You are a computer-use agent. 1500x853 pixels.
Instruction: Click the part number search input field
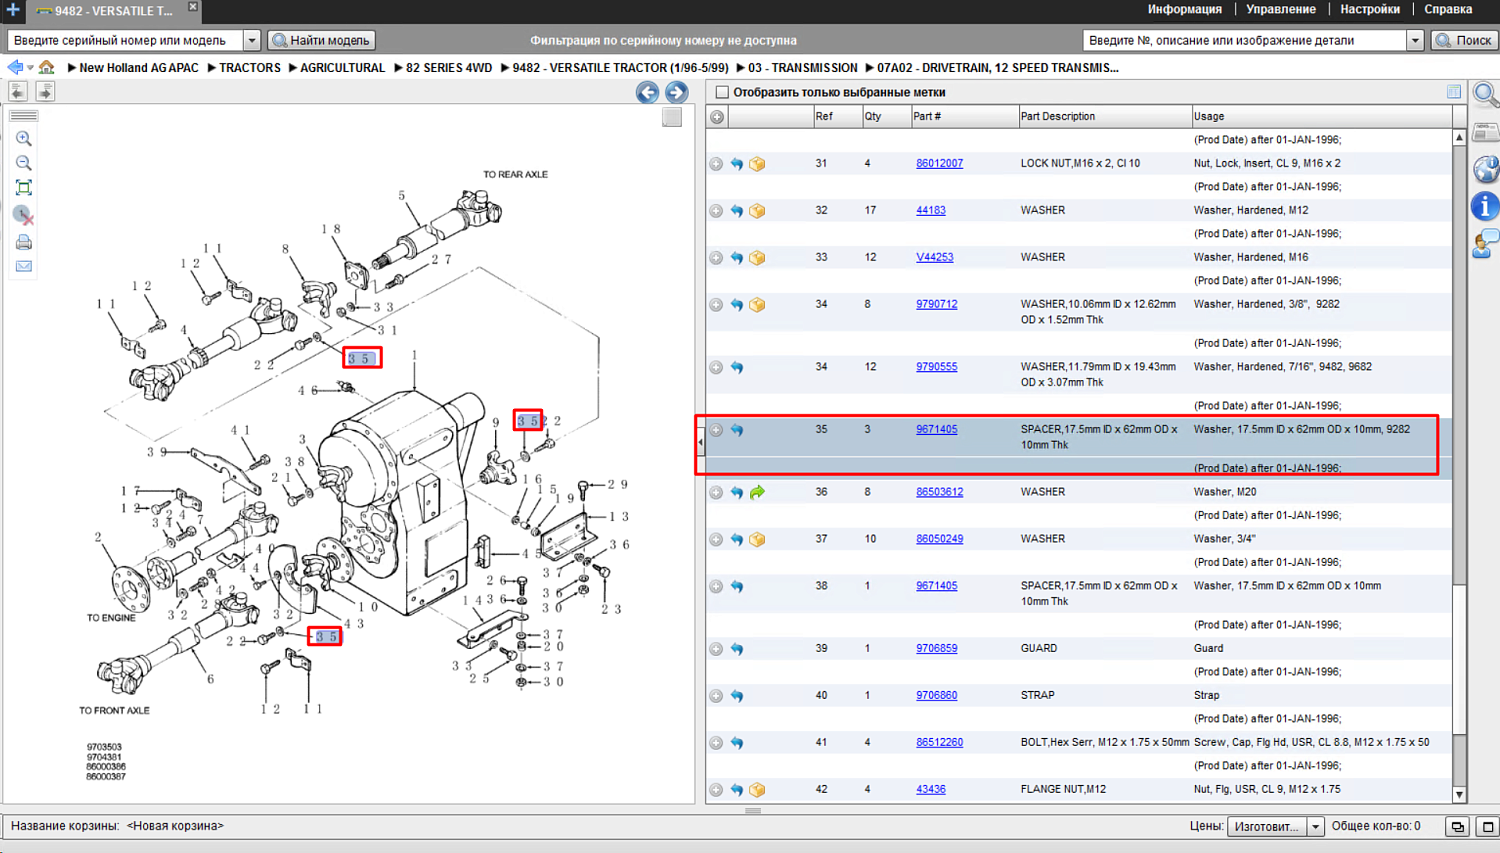pos(1245,41)
